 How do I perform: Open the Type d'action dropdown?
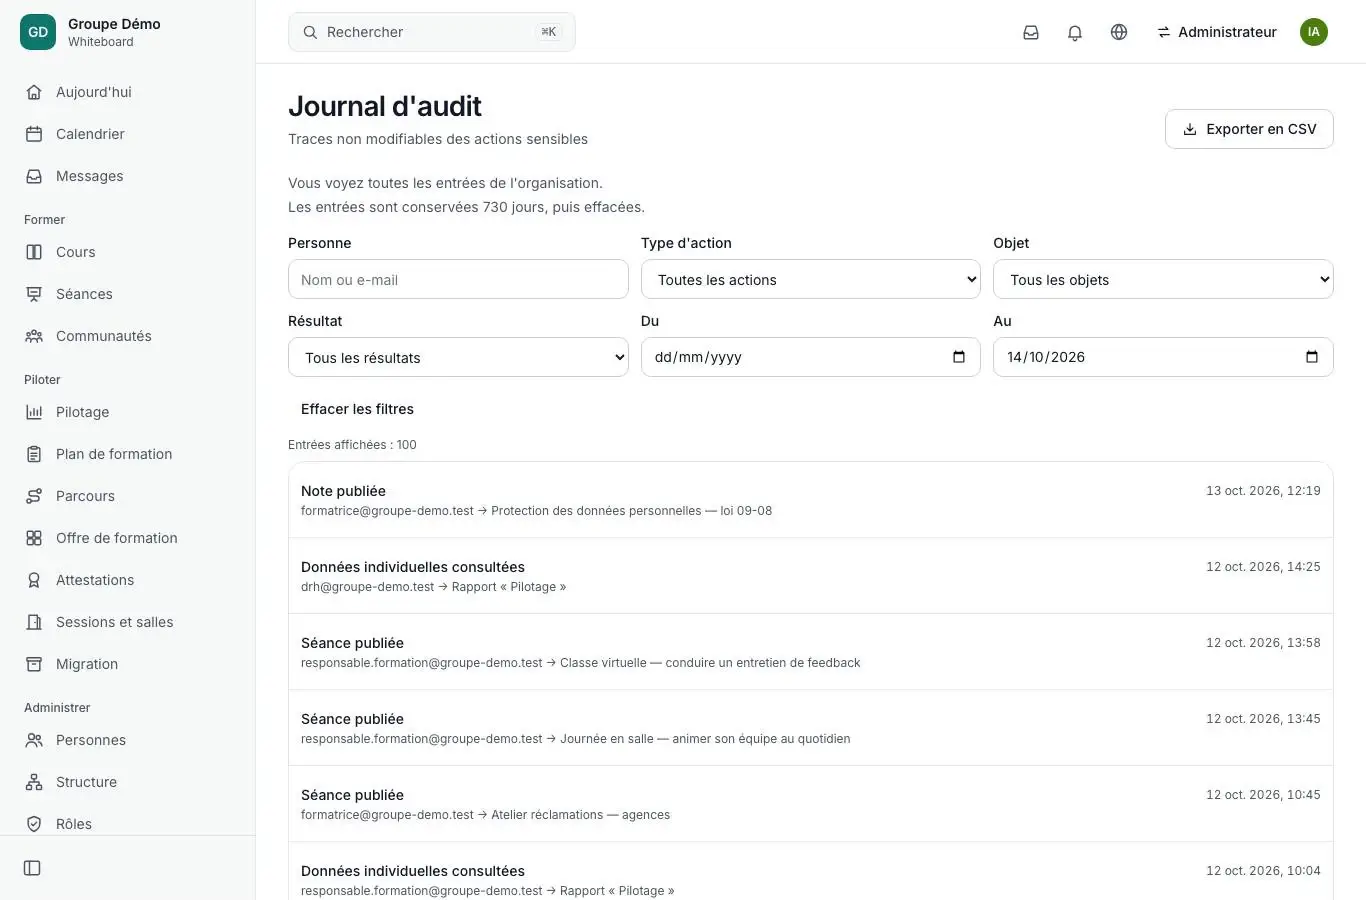(x=811, y=279)
